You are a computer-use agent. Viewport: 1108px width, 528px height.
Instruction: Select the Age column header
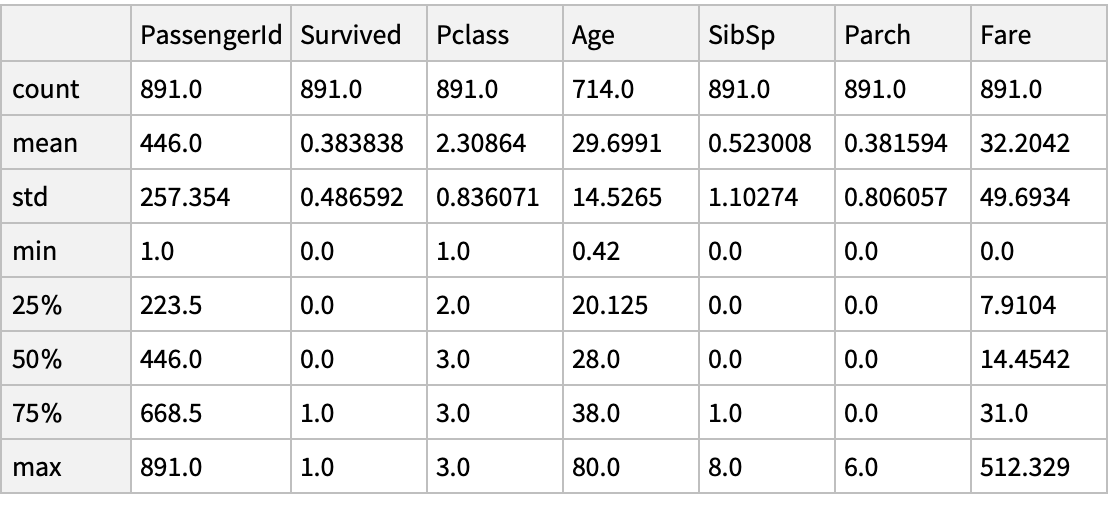pos(594,35)
